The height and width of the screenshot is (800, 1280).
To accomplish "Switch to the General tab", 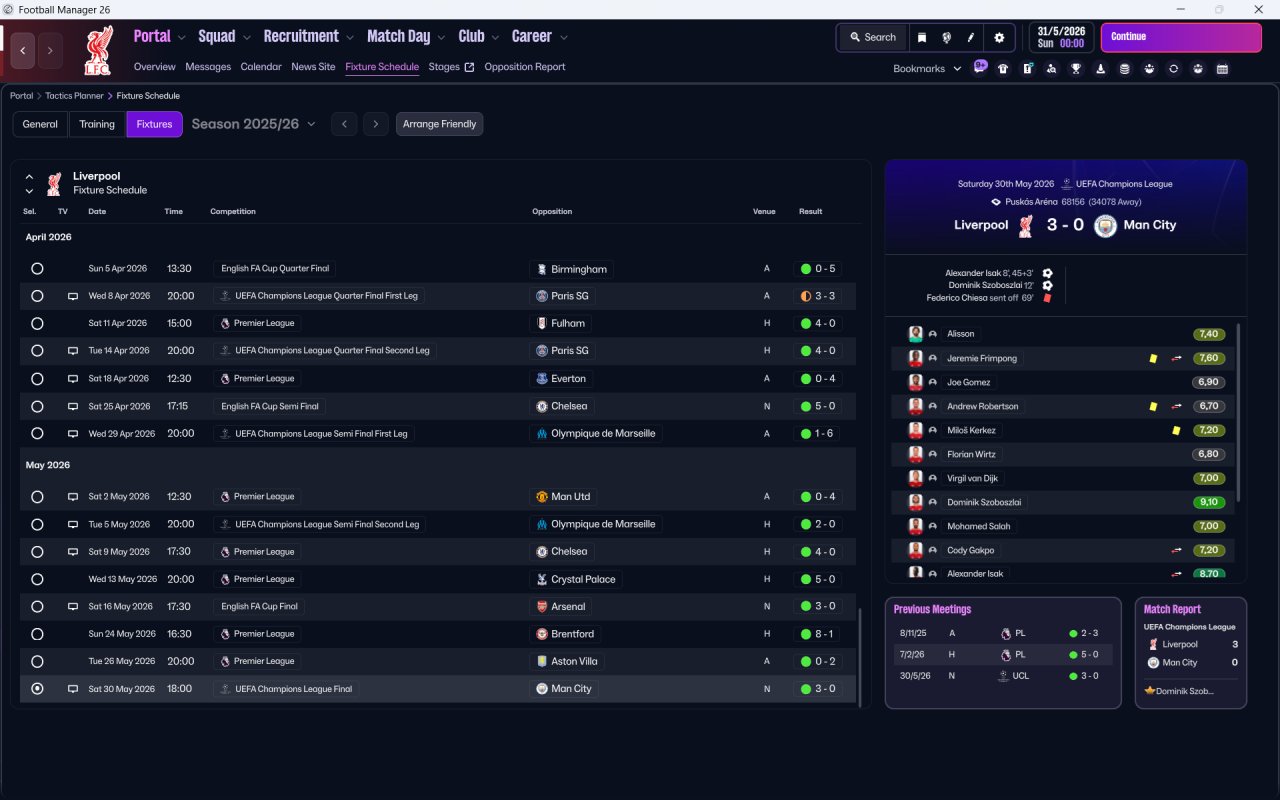I will click(40, 124).
